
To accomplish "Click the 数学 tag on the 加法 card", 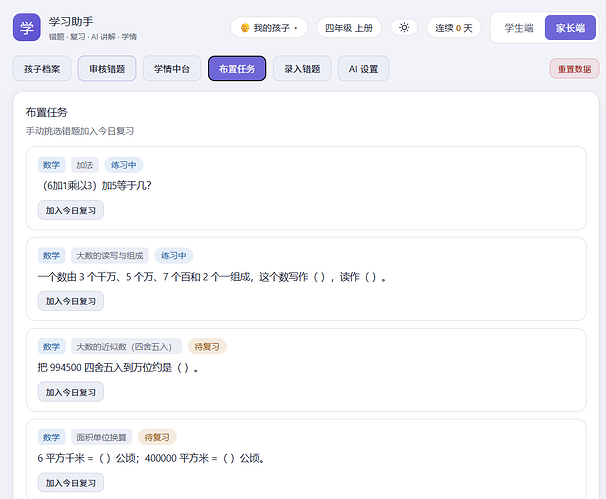I will click(x=51, y=165).
